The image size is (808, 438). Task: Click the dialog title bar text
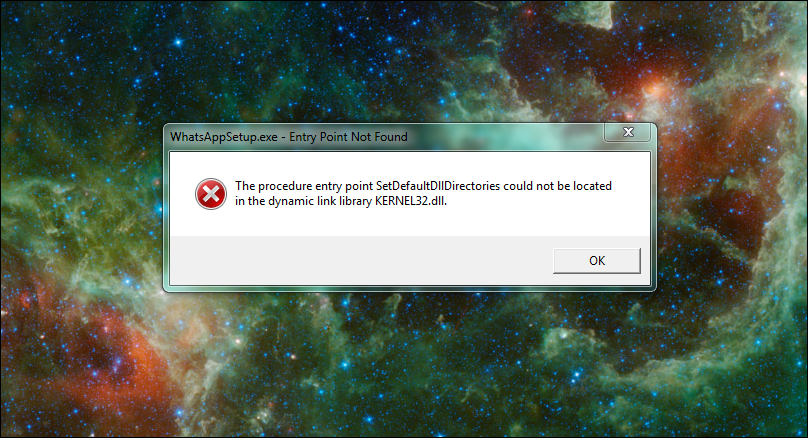(x=289, y=137)
